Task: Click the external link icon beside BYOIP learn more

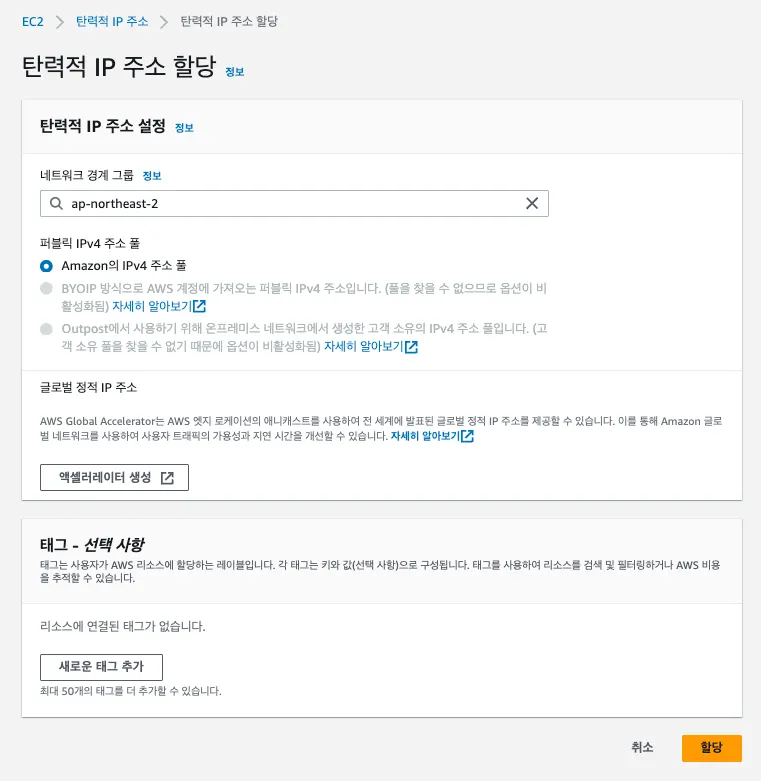Action: pos(200,306)
